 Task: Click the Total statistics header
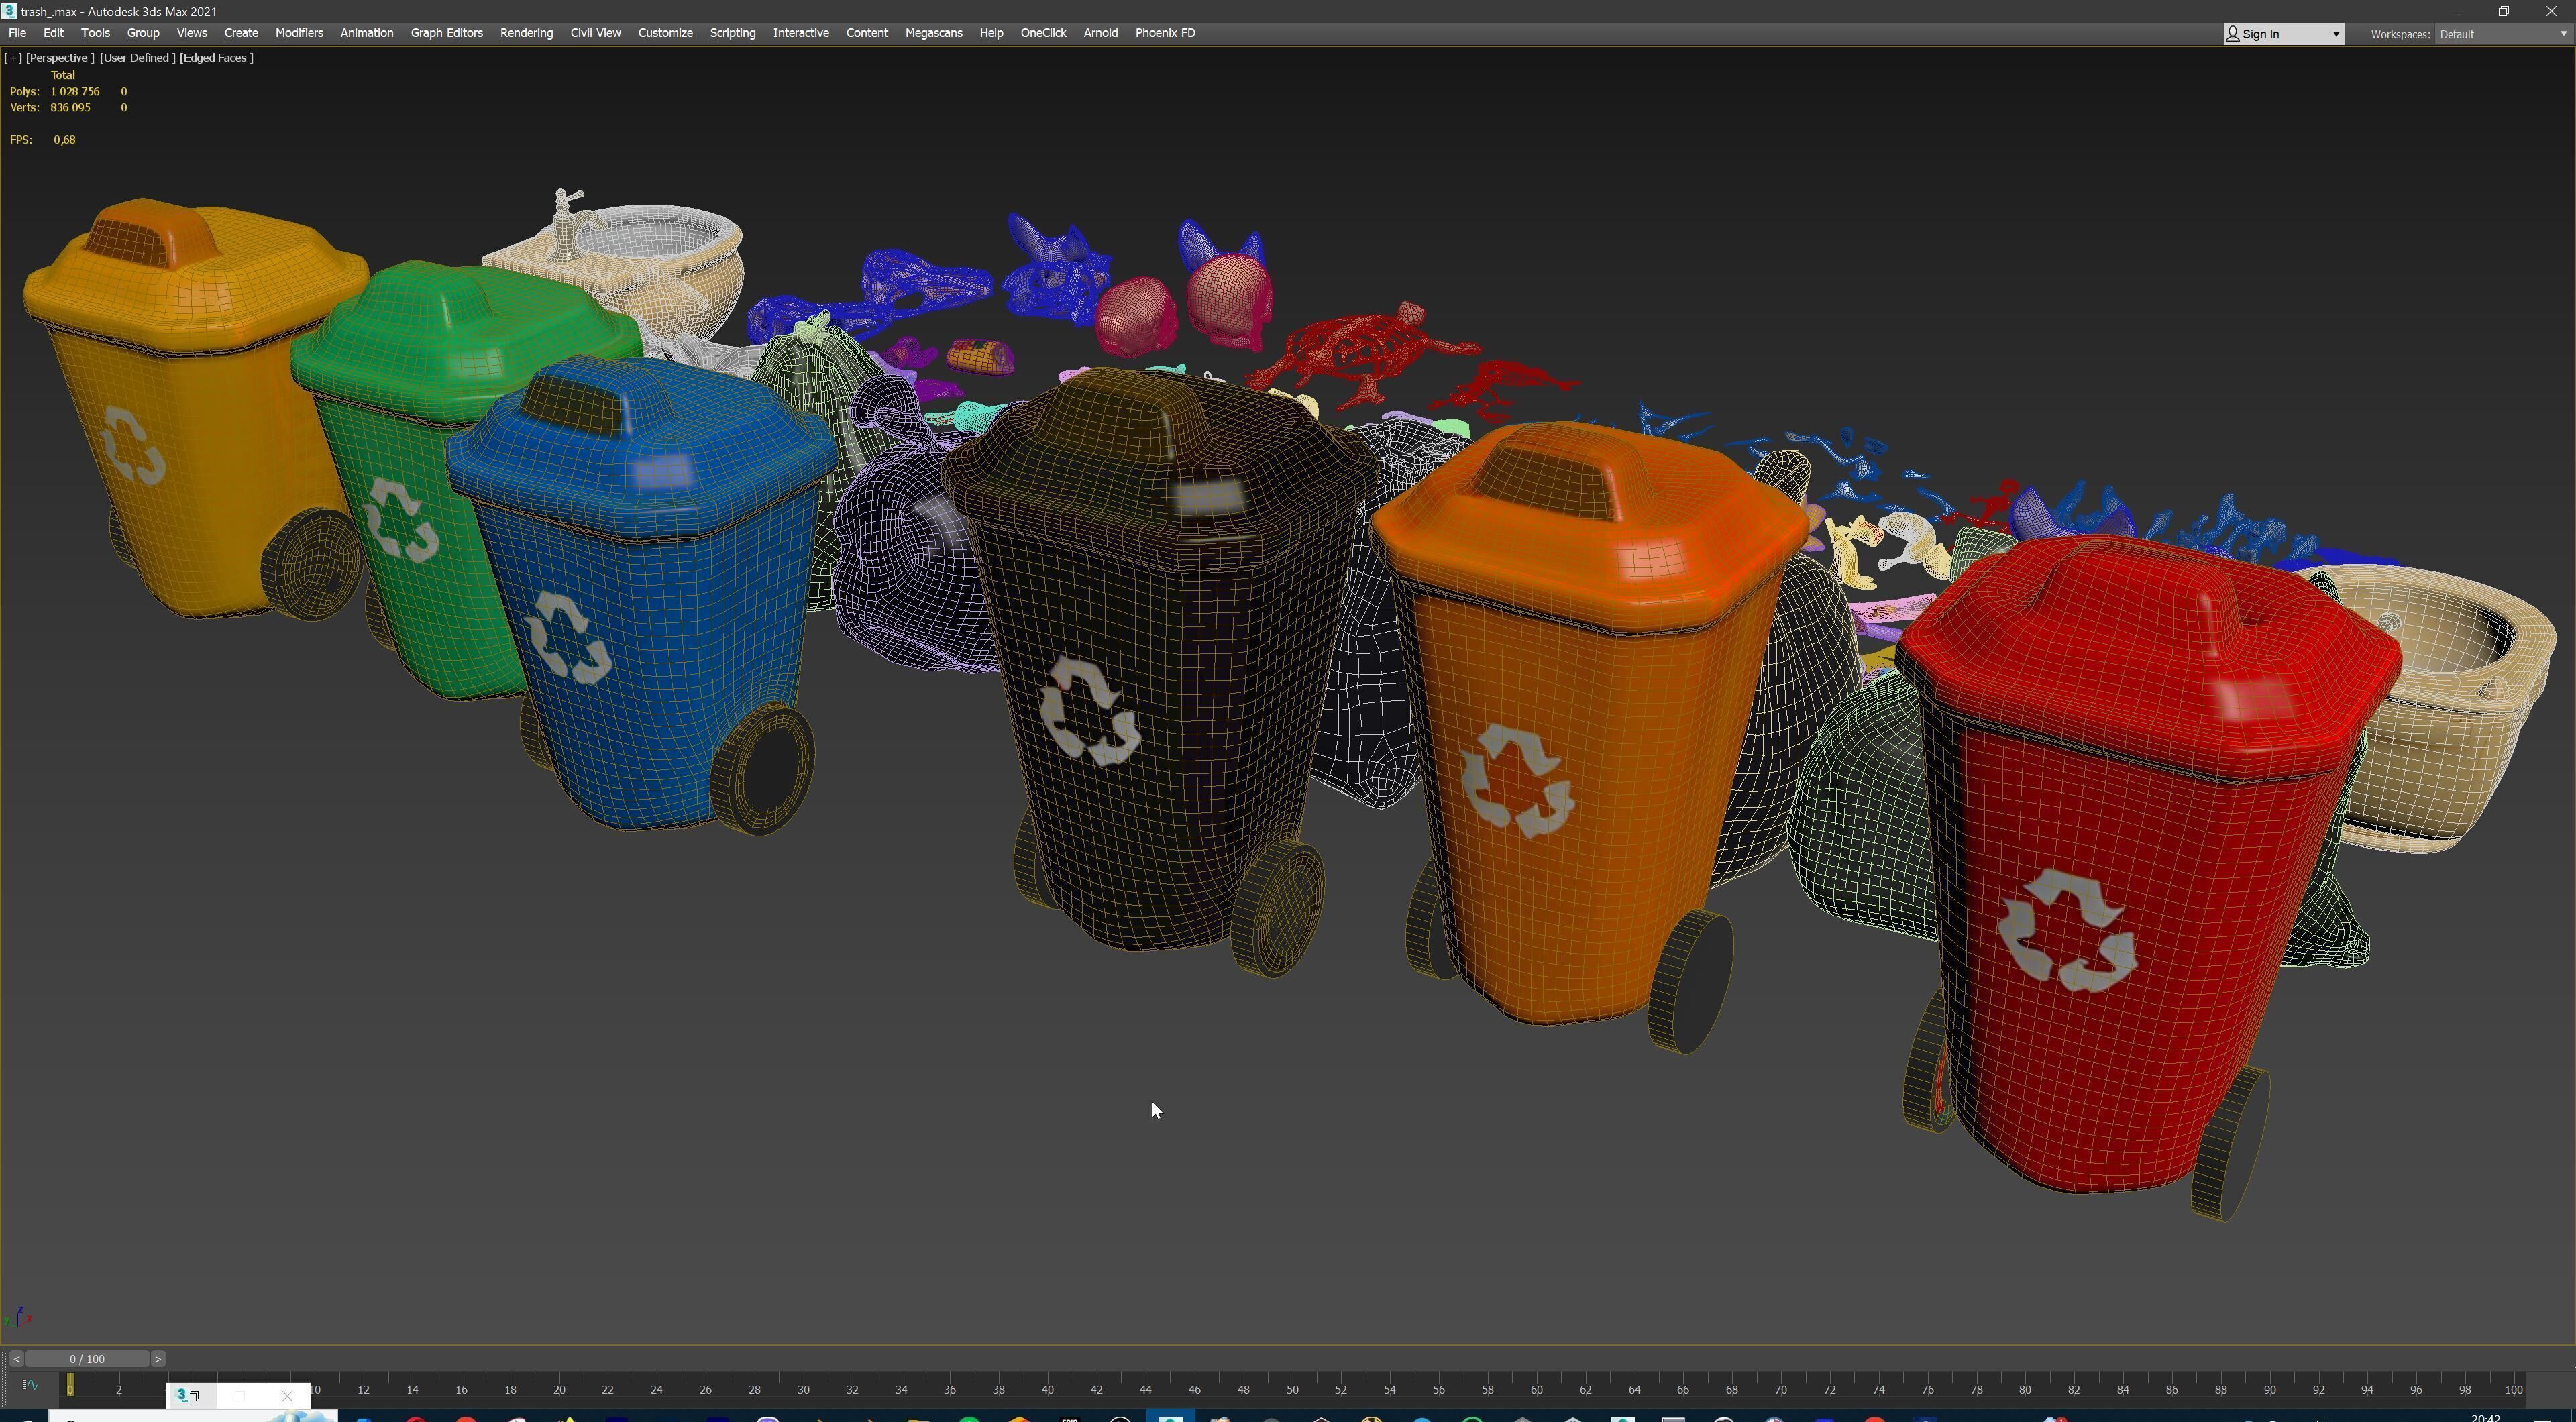pyautogui.click(x=63, y=75)
